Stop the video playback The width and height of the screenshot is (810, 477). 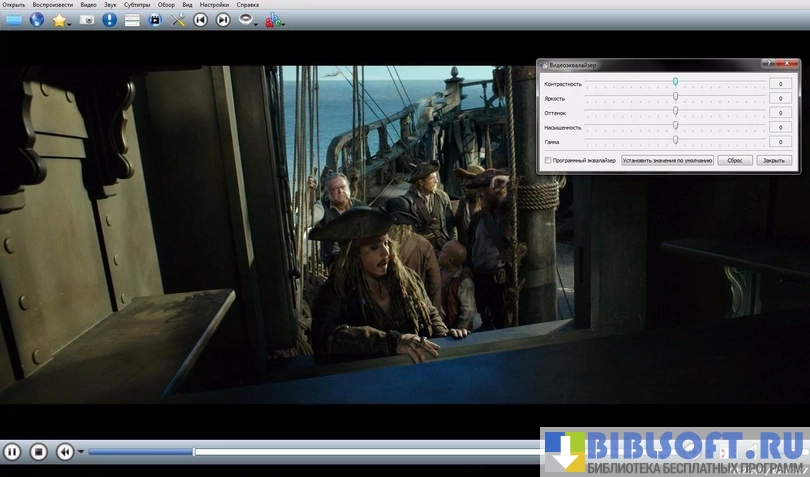(x=38, y=452)
